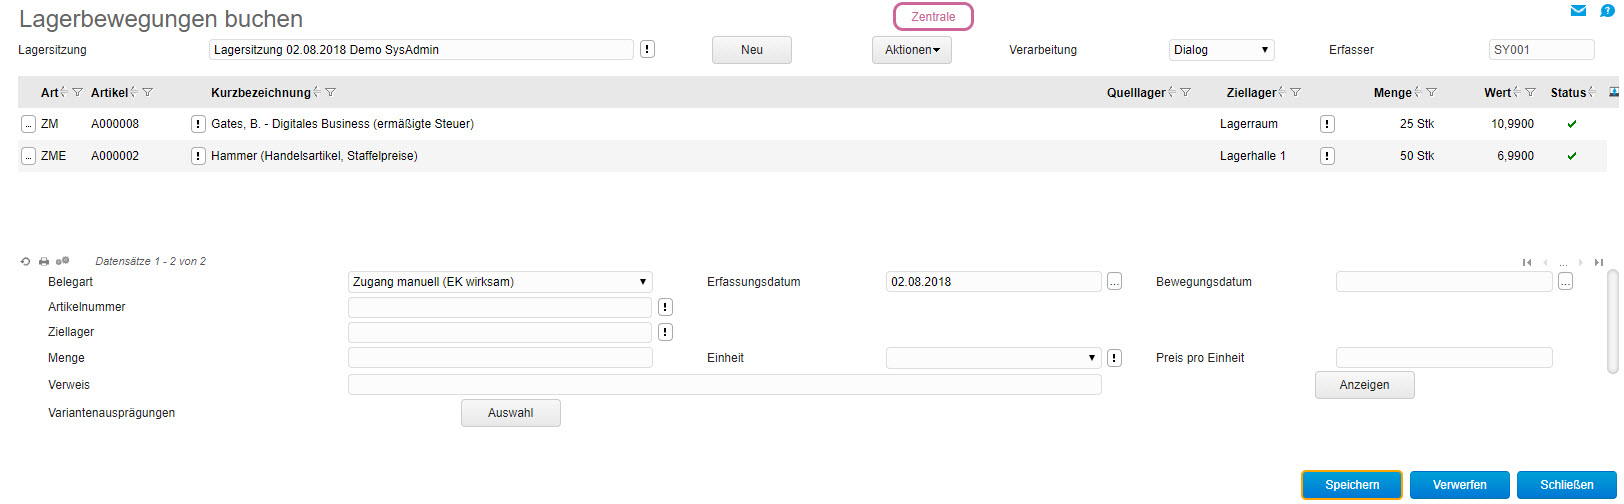Image resolution: width=1624 pixels, height=504 pixels.
Task: Click info icon beside Lagerhalle 1
Action: tap(1327, 156)
